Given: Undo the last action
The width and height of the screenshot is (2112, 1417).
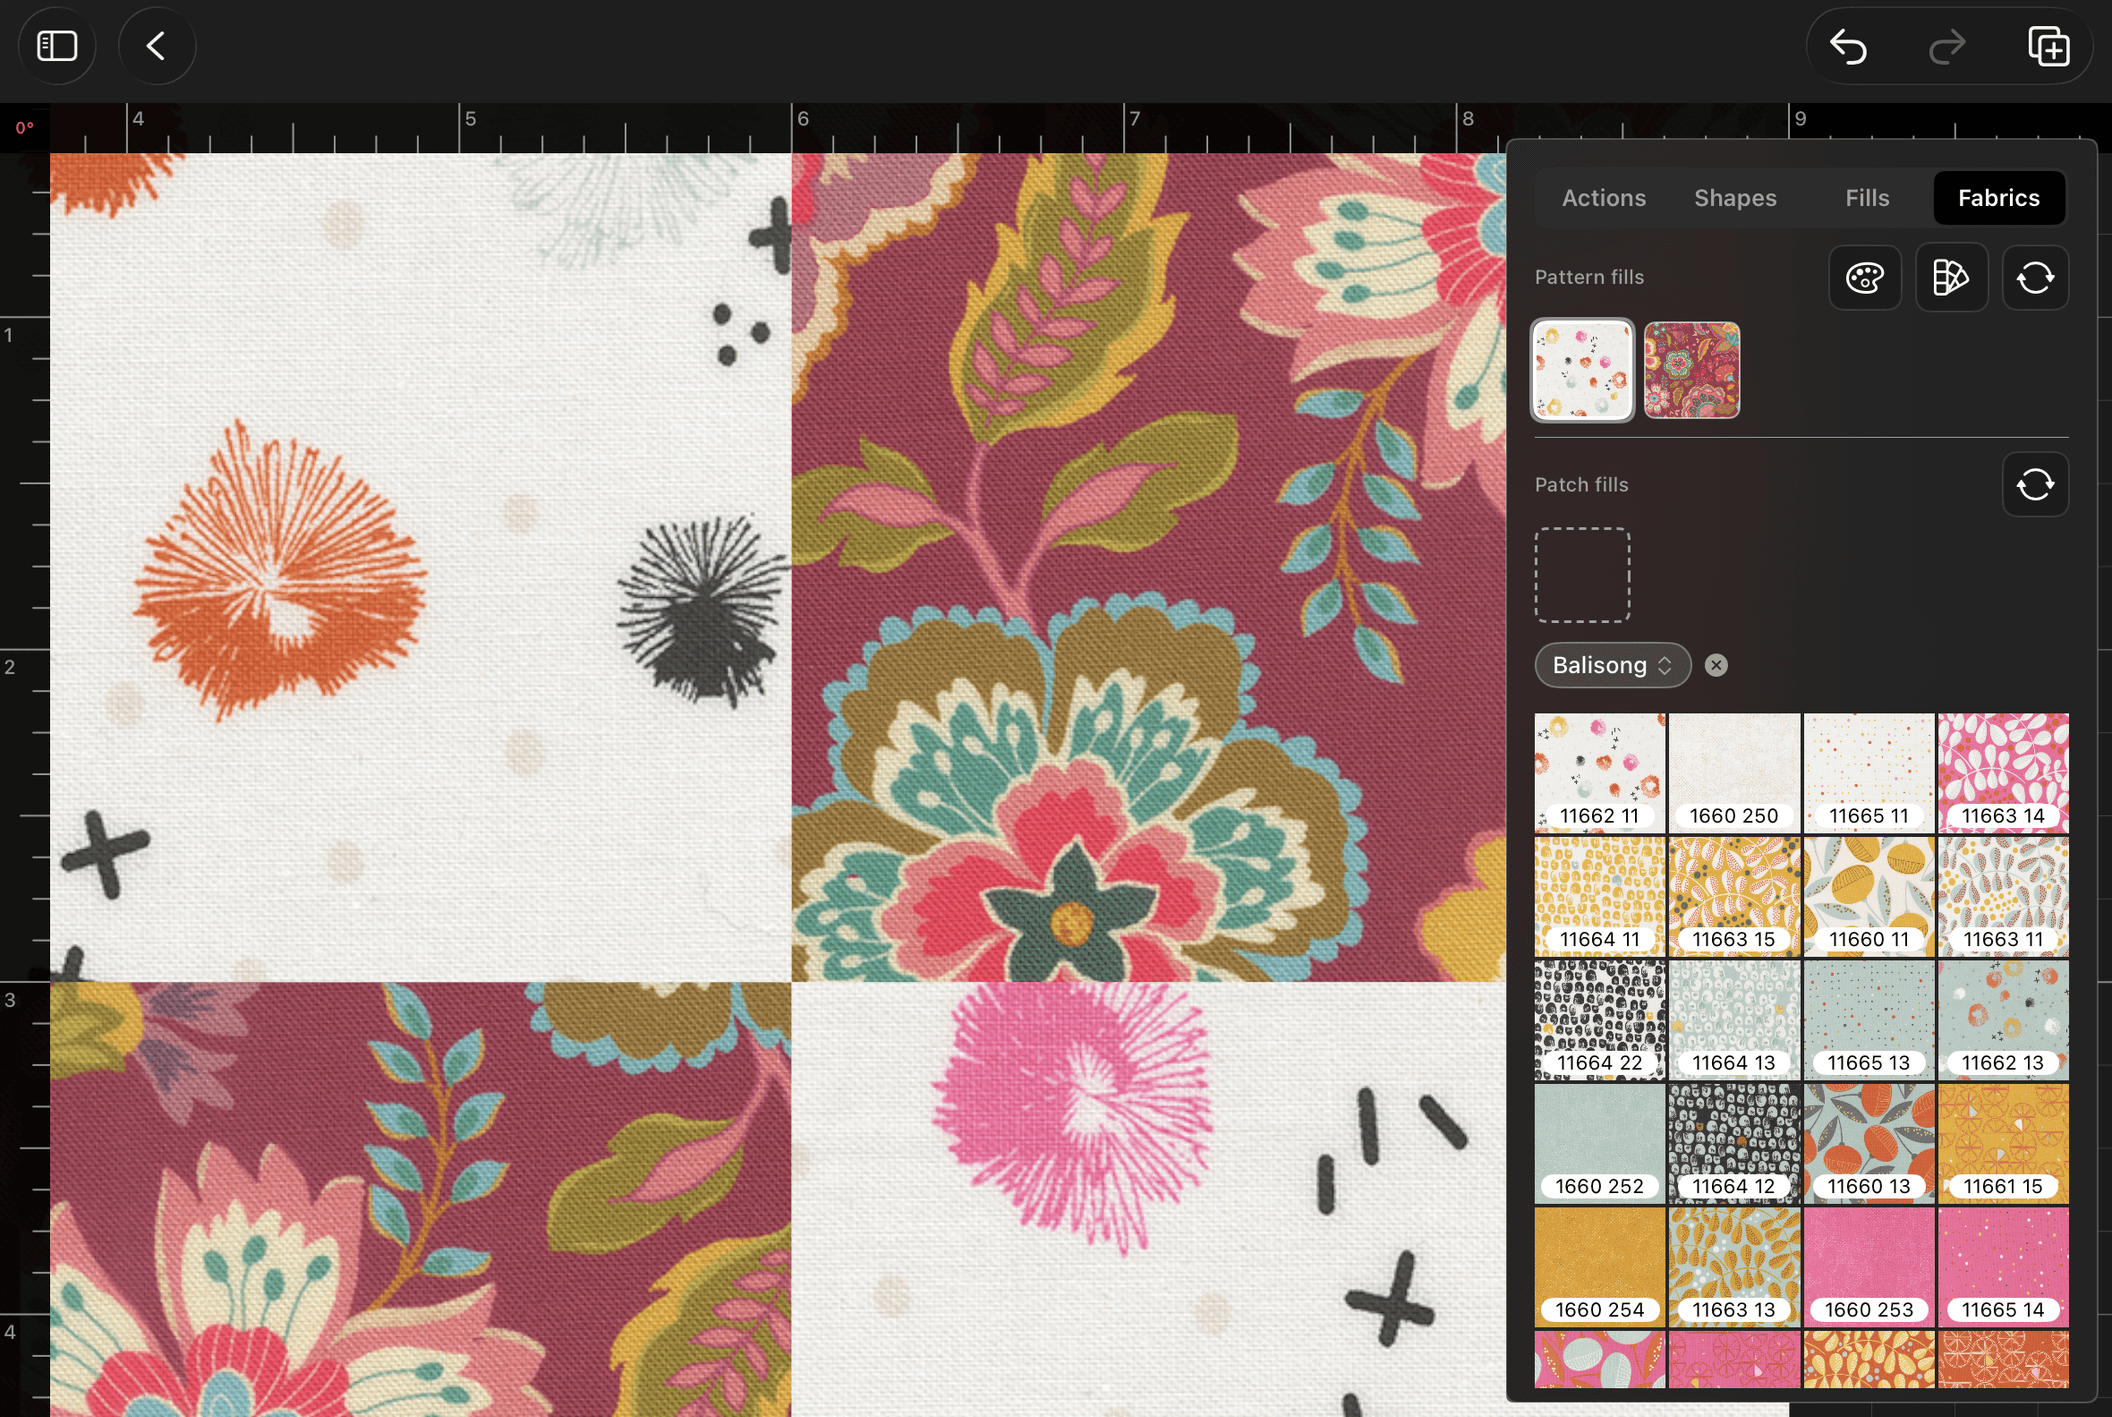Looking at the screenshot, I should [x=1849, y=47].
